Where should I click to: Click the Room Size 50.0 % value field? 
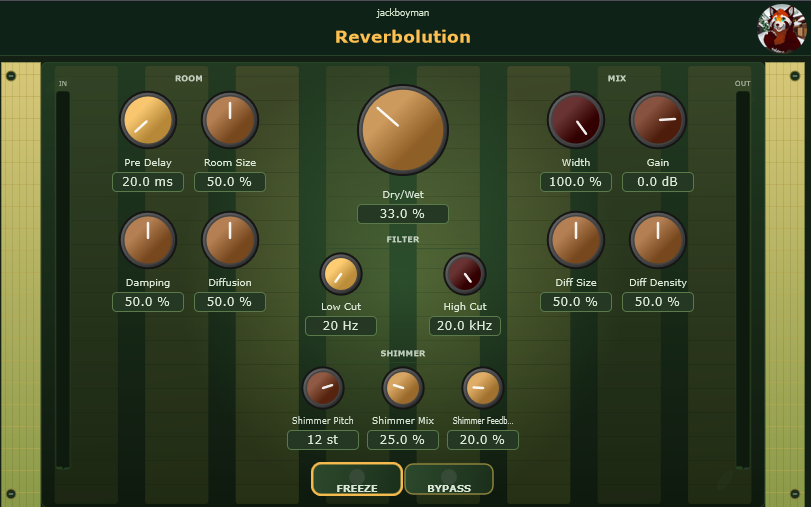pos(230,182)
